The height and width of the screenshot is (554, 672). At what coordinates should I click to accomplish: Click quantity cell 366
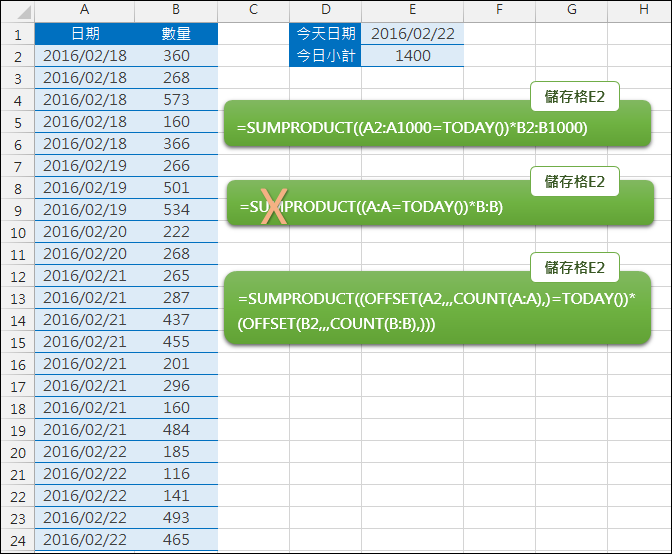coord(176,144)
